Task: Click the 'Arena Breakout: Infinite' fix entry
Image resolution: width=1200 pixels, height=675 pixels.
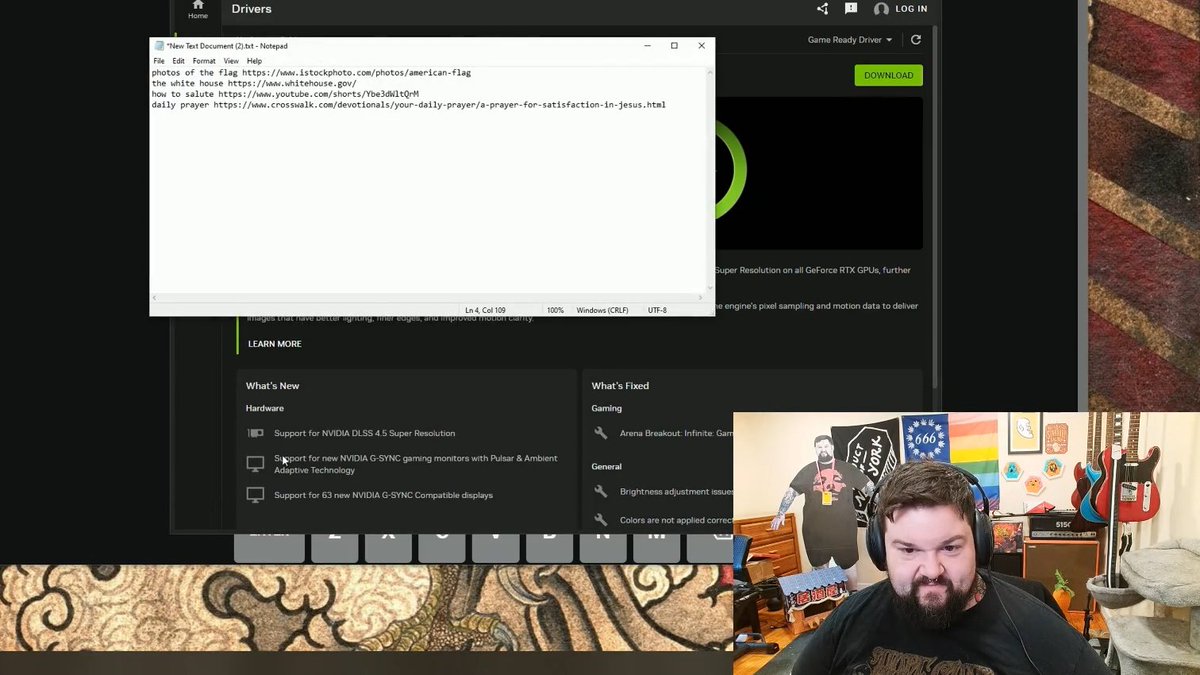Action: tap(677, 433)
